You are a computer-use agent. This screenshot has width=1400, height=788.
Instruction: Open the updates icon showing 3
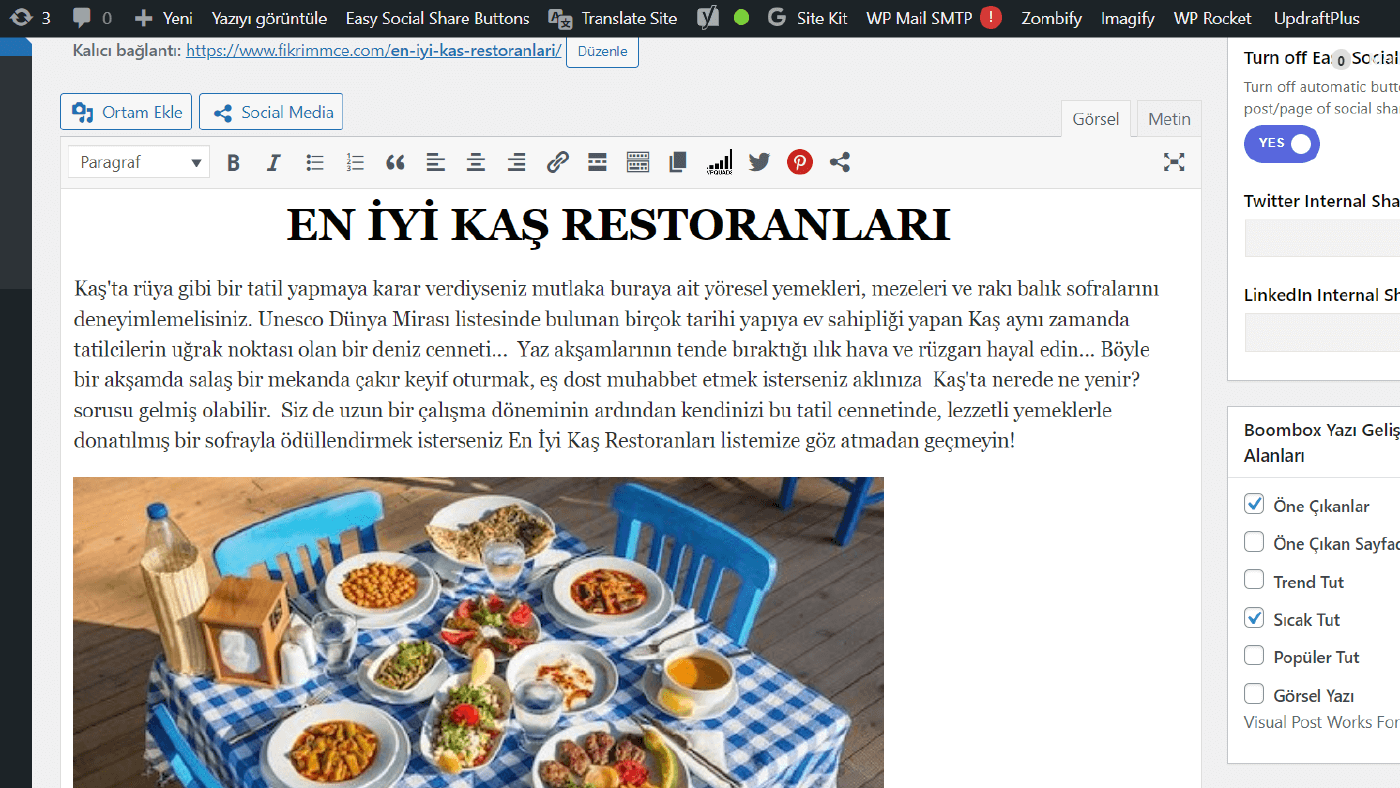(30, 18)
